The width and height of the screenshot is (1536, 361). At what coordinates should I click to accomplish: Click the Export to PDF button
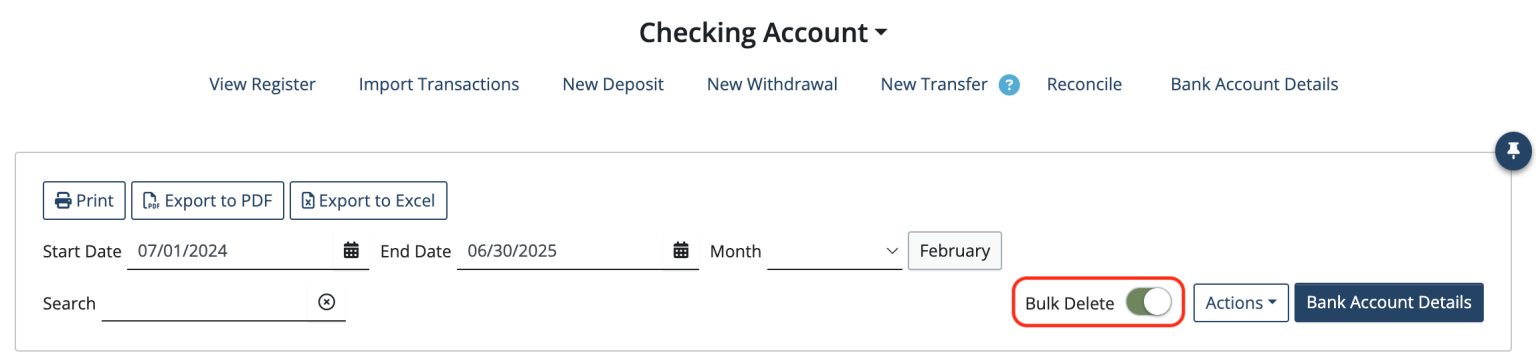coord(208,201)
